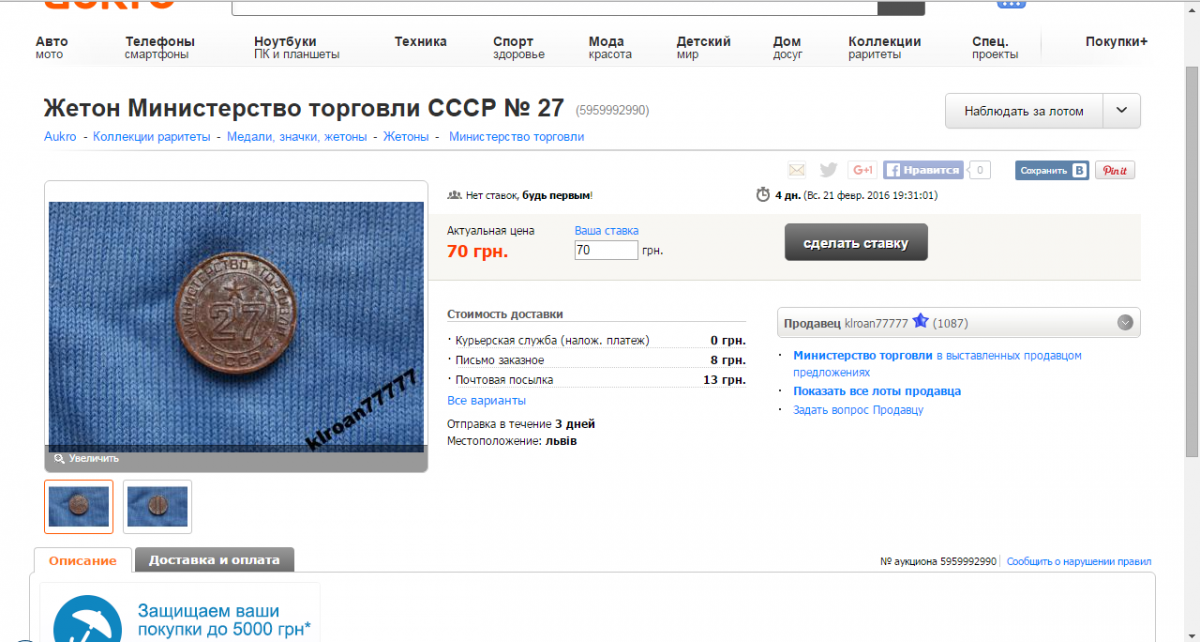Switch to Доставка и оплата tab
This screenshot has width=1200, height=642.
click(x=214, y=560)
